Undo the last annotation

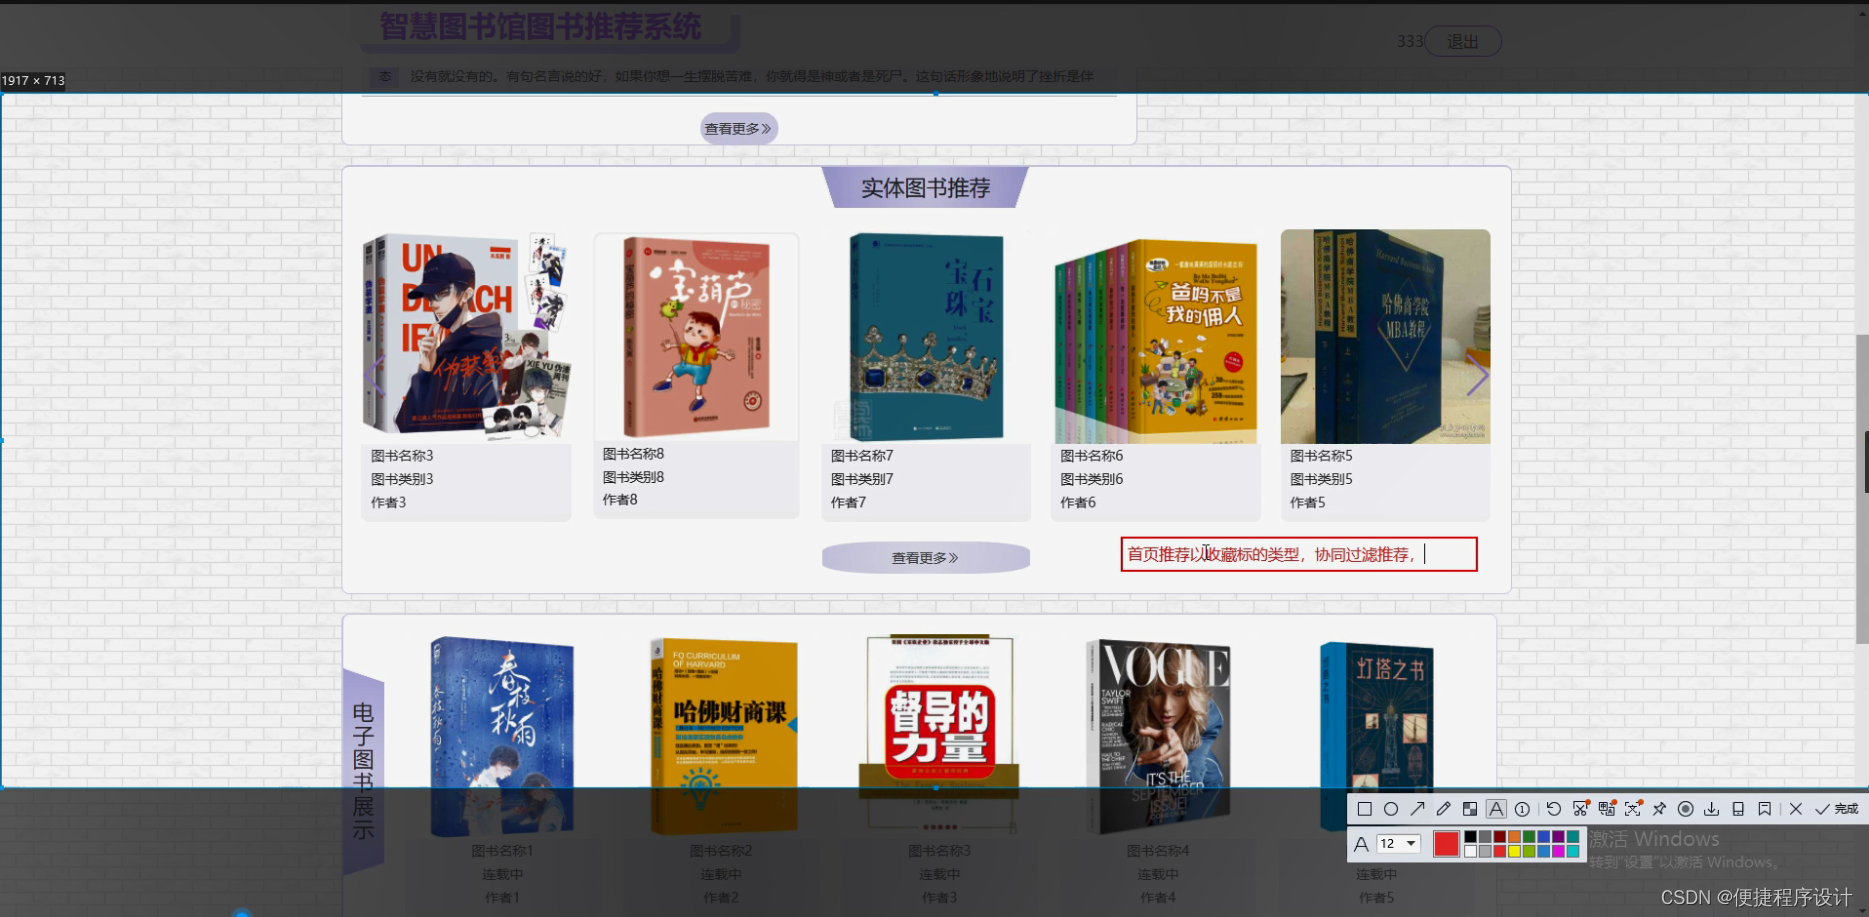click(1554, 809)
